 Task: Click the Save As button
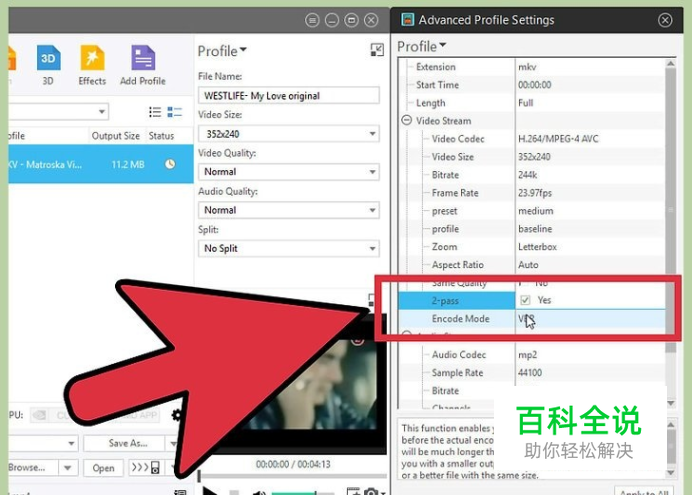click(x=128, y=443)
